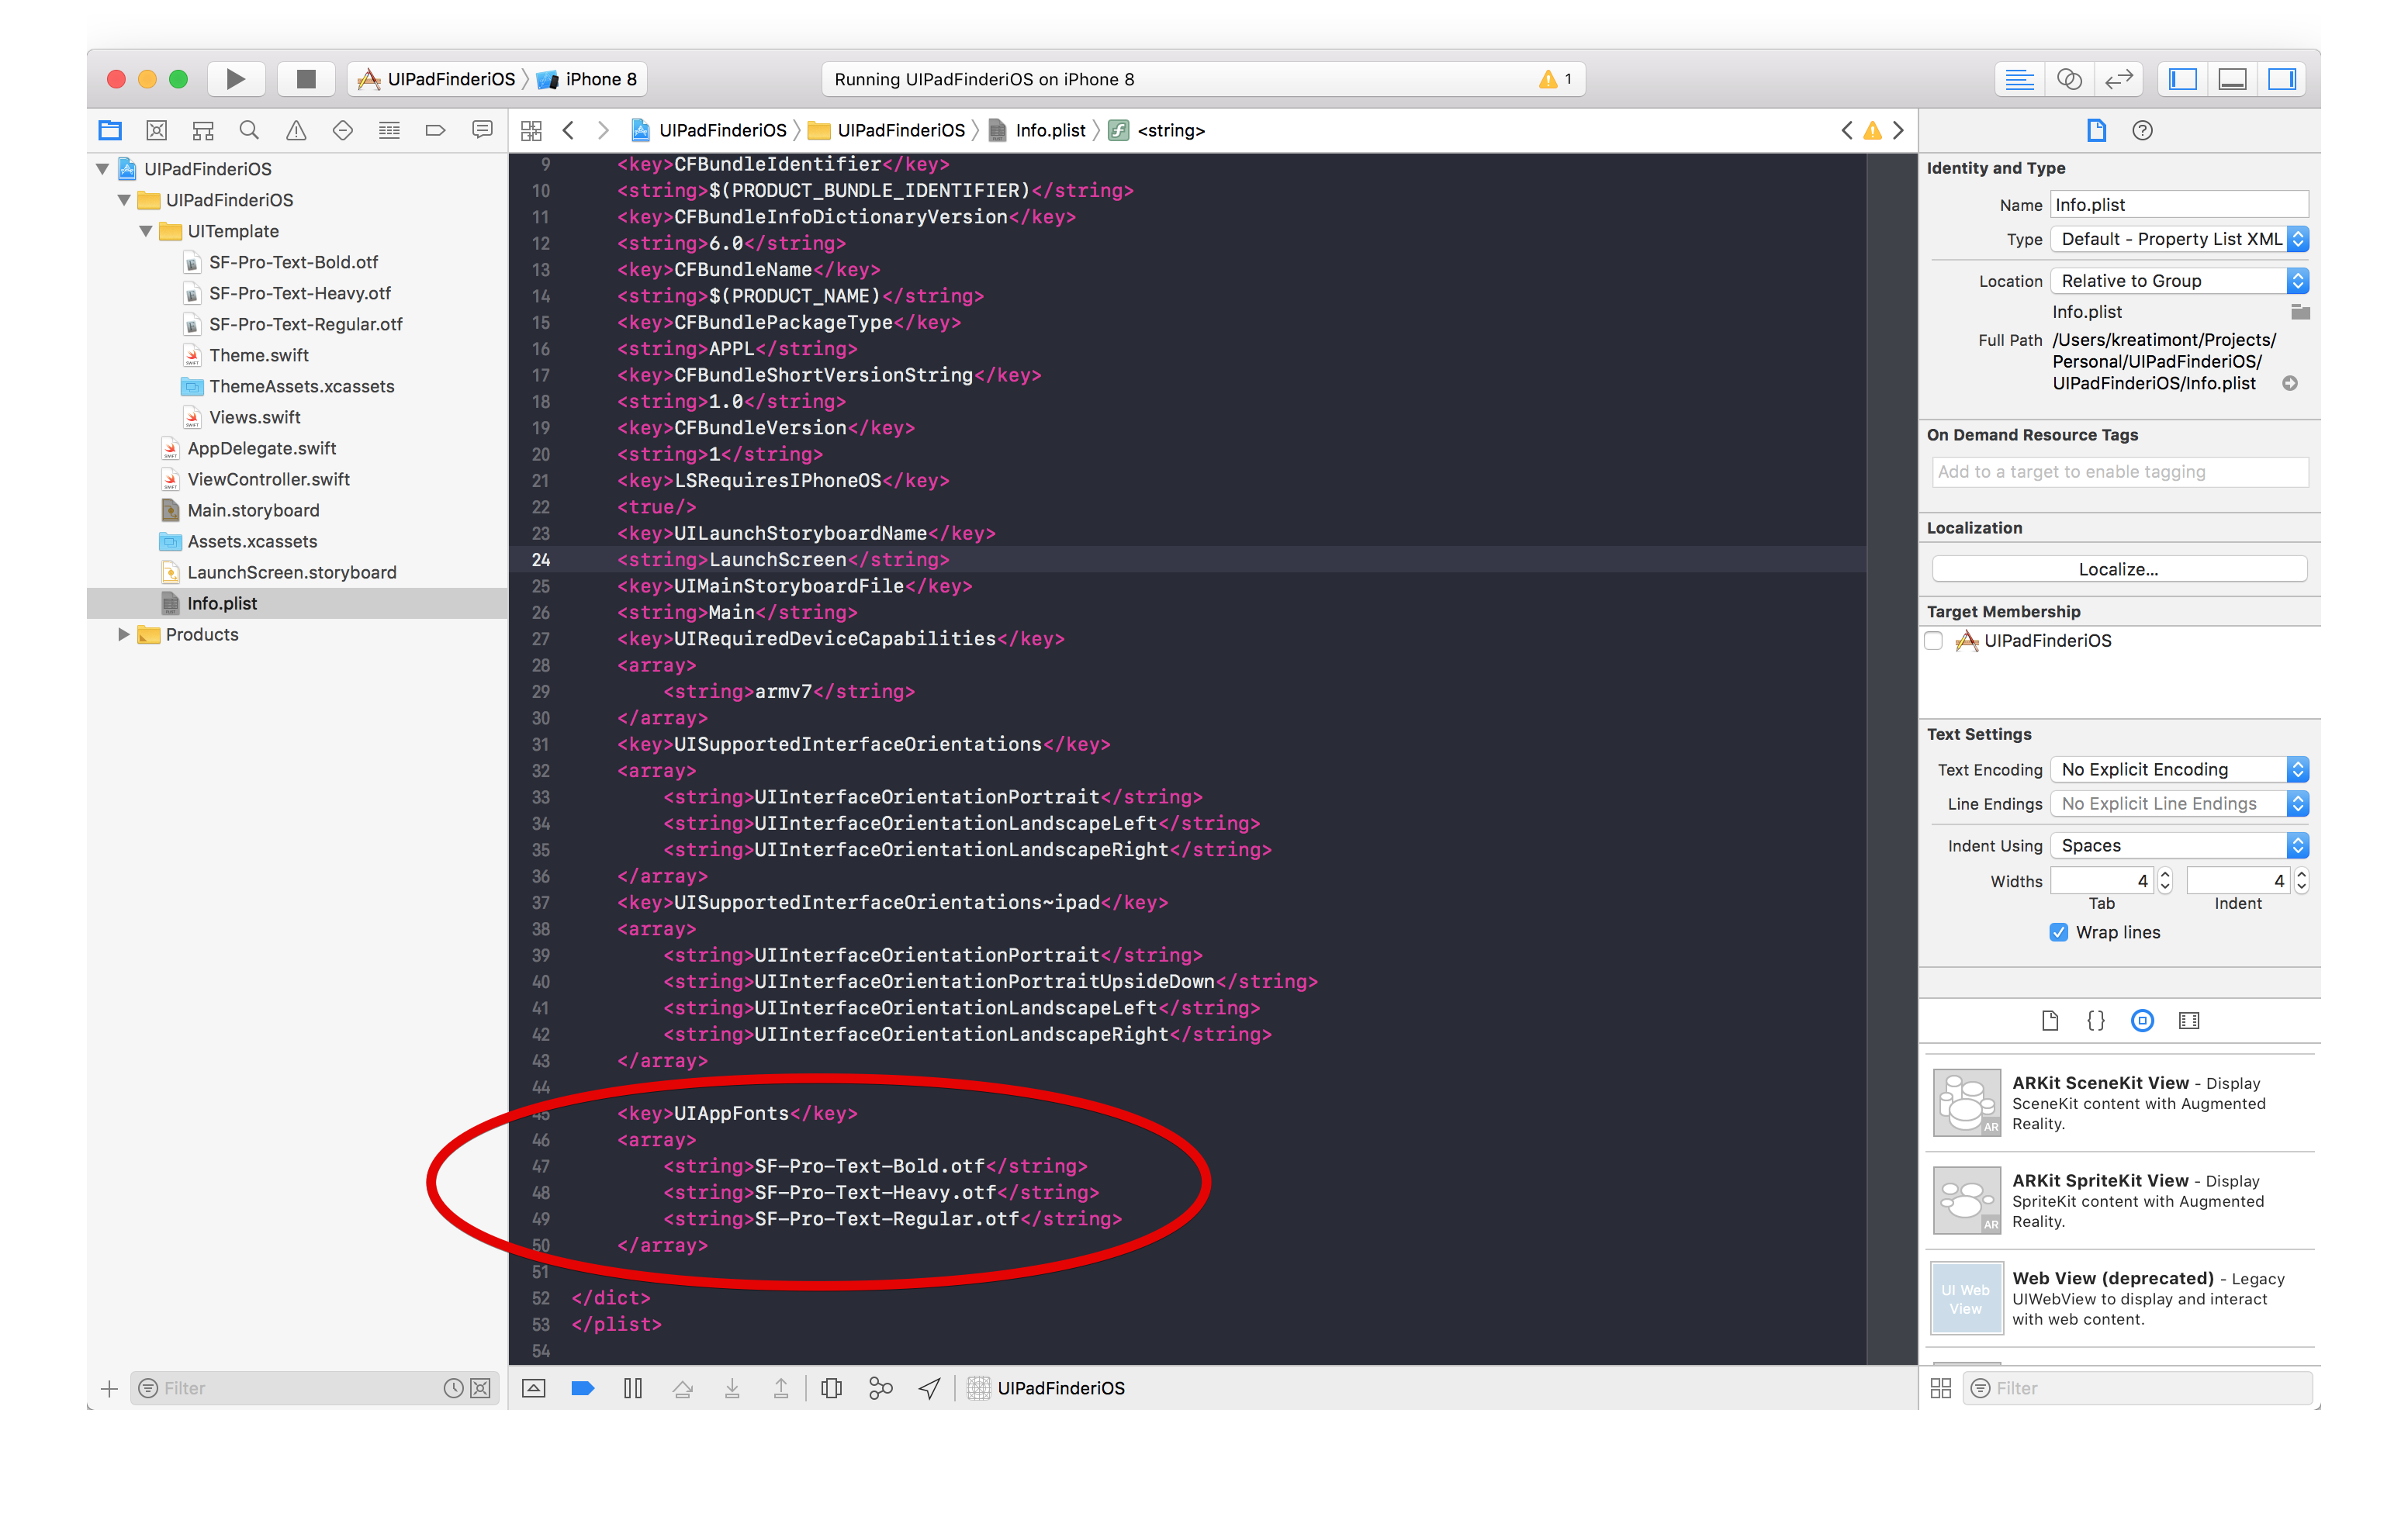Choose file location folder icon
Image resolution: width=2408 pixels, height=1534 pixels.
[2300, 312]
